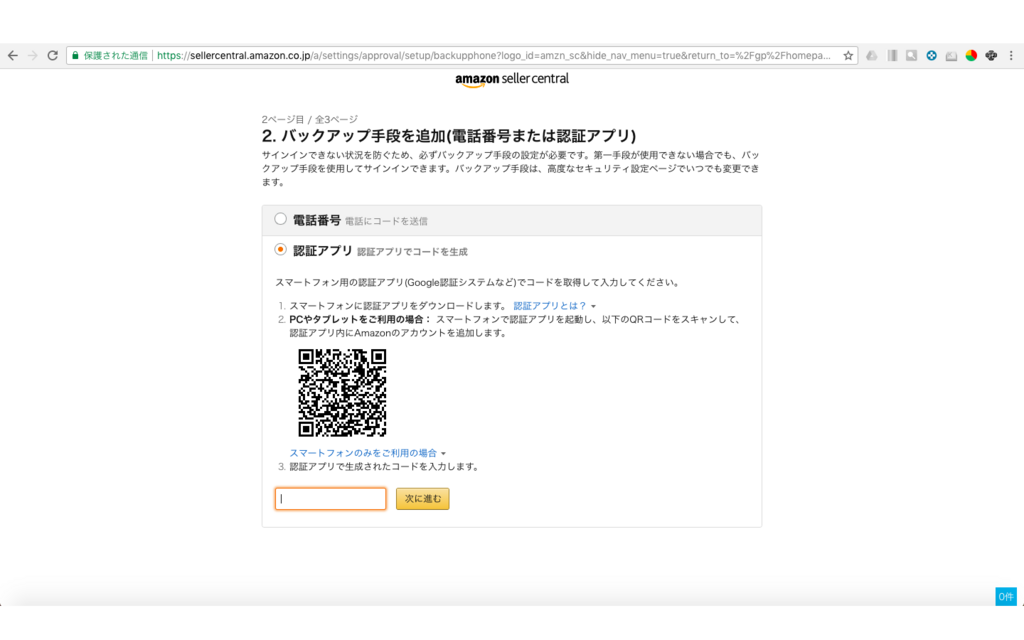Image resolution: width=1024 pixels, height=640 pixels.
Task: Click the 2ページ目 / 全3ページ text
Action: pos(310,120)
